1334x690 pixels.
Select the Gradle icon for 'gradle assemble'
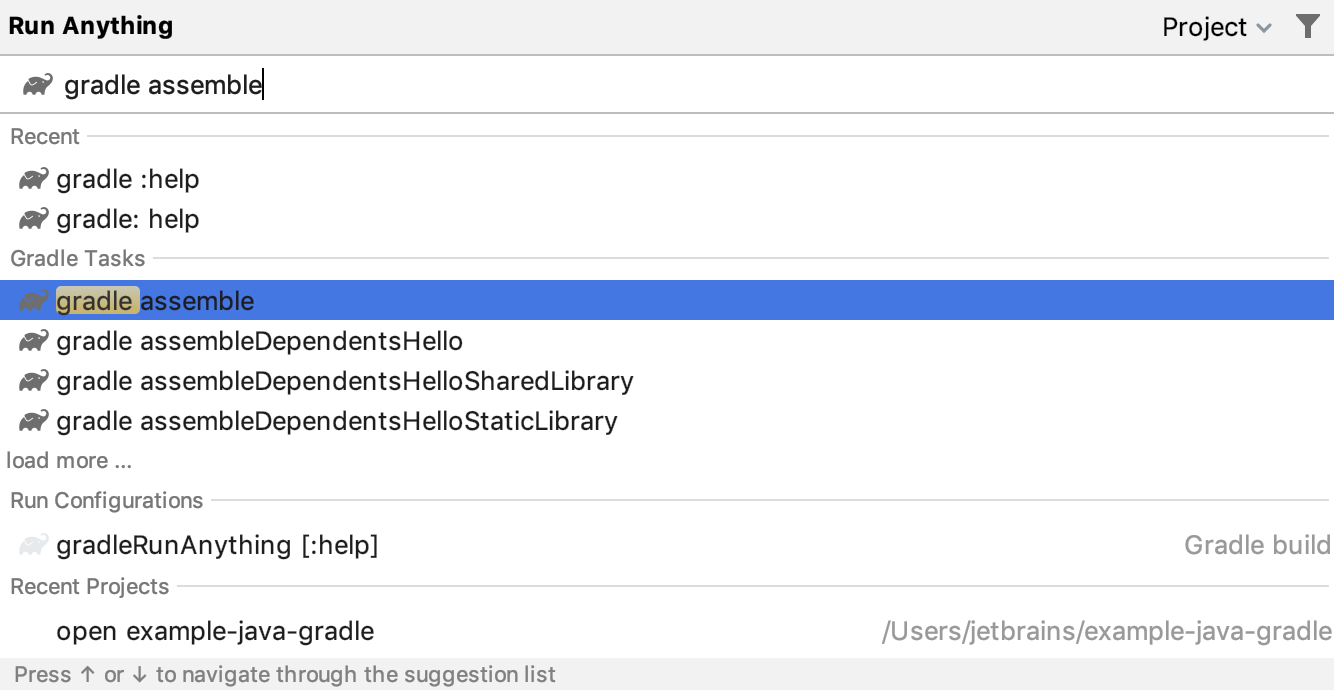33,300
